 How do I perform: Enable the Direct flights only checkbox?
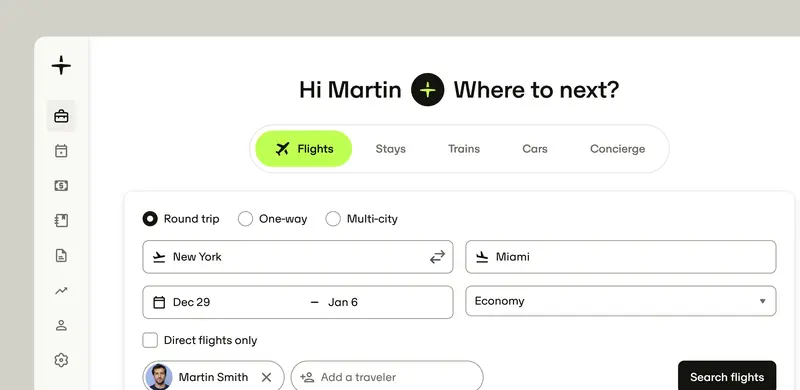(150, 340)
